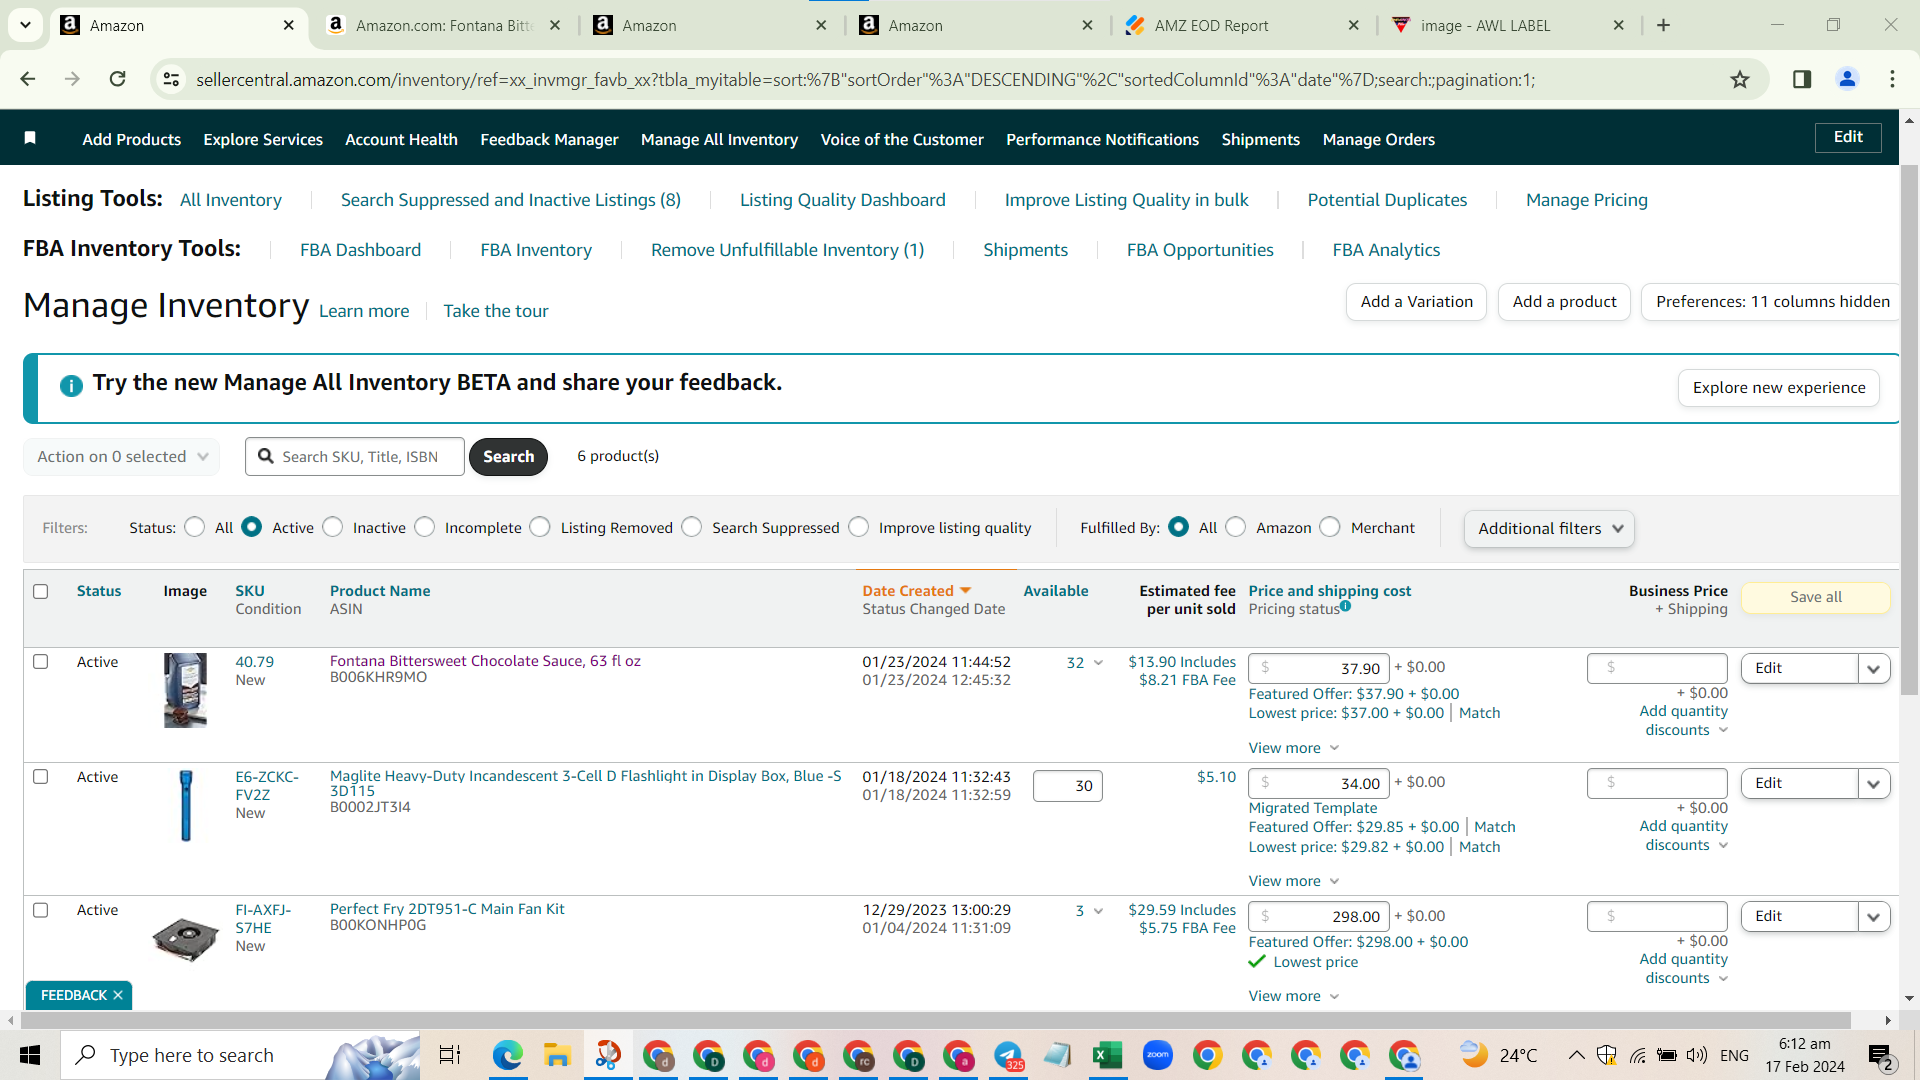This screenshot has width=1920, height=1080.
Task: Go to Manage All Inventory menu item
Action: (719, 139)
